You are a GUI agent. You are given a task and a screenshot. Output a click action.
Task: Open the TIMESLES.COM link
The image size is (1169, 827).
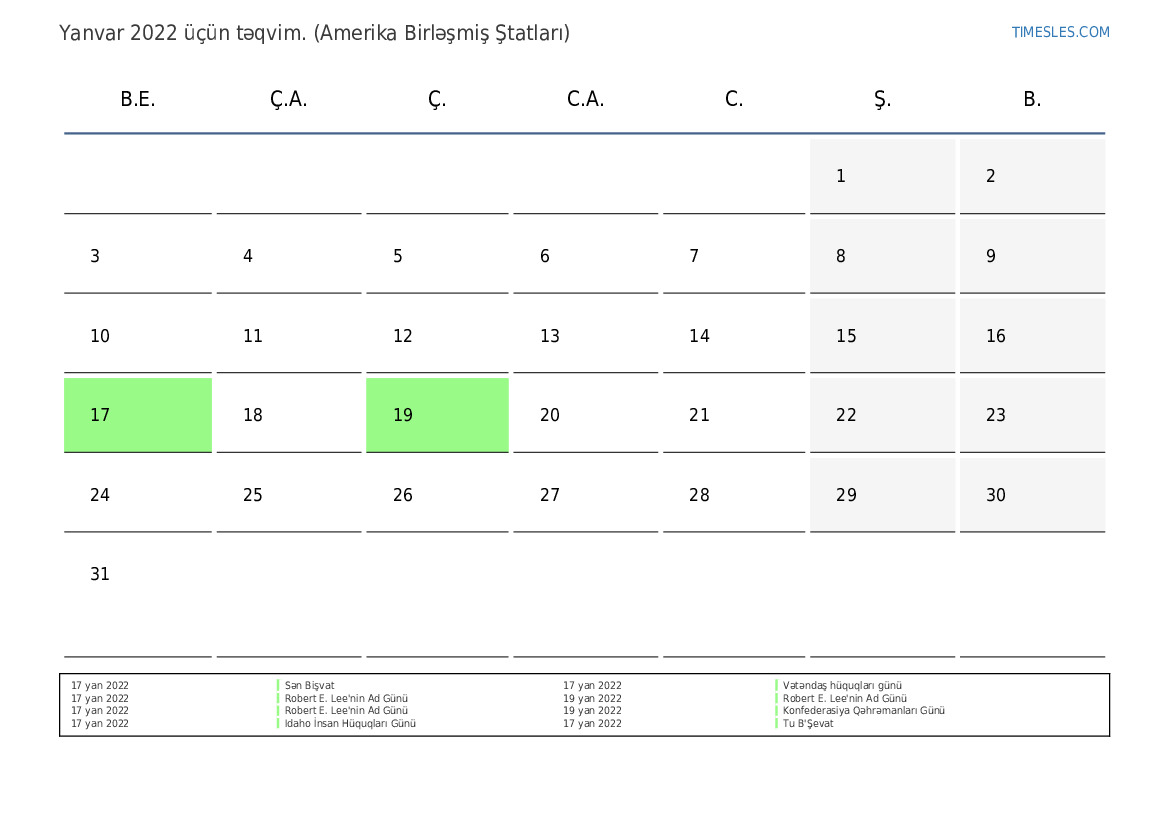click(1060, 32)
